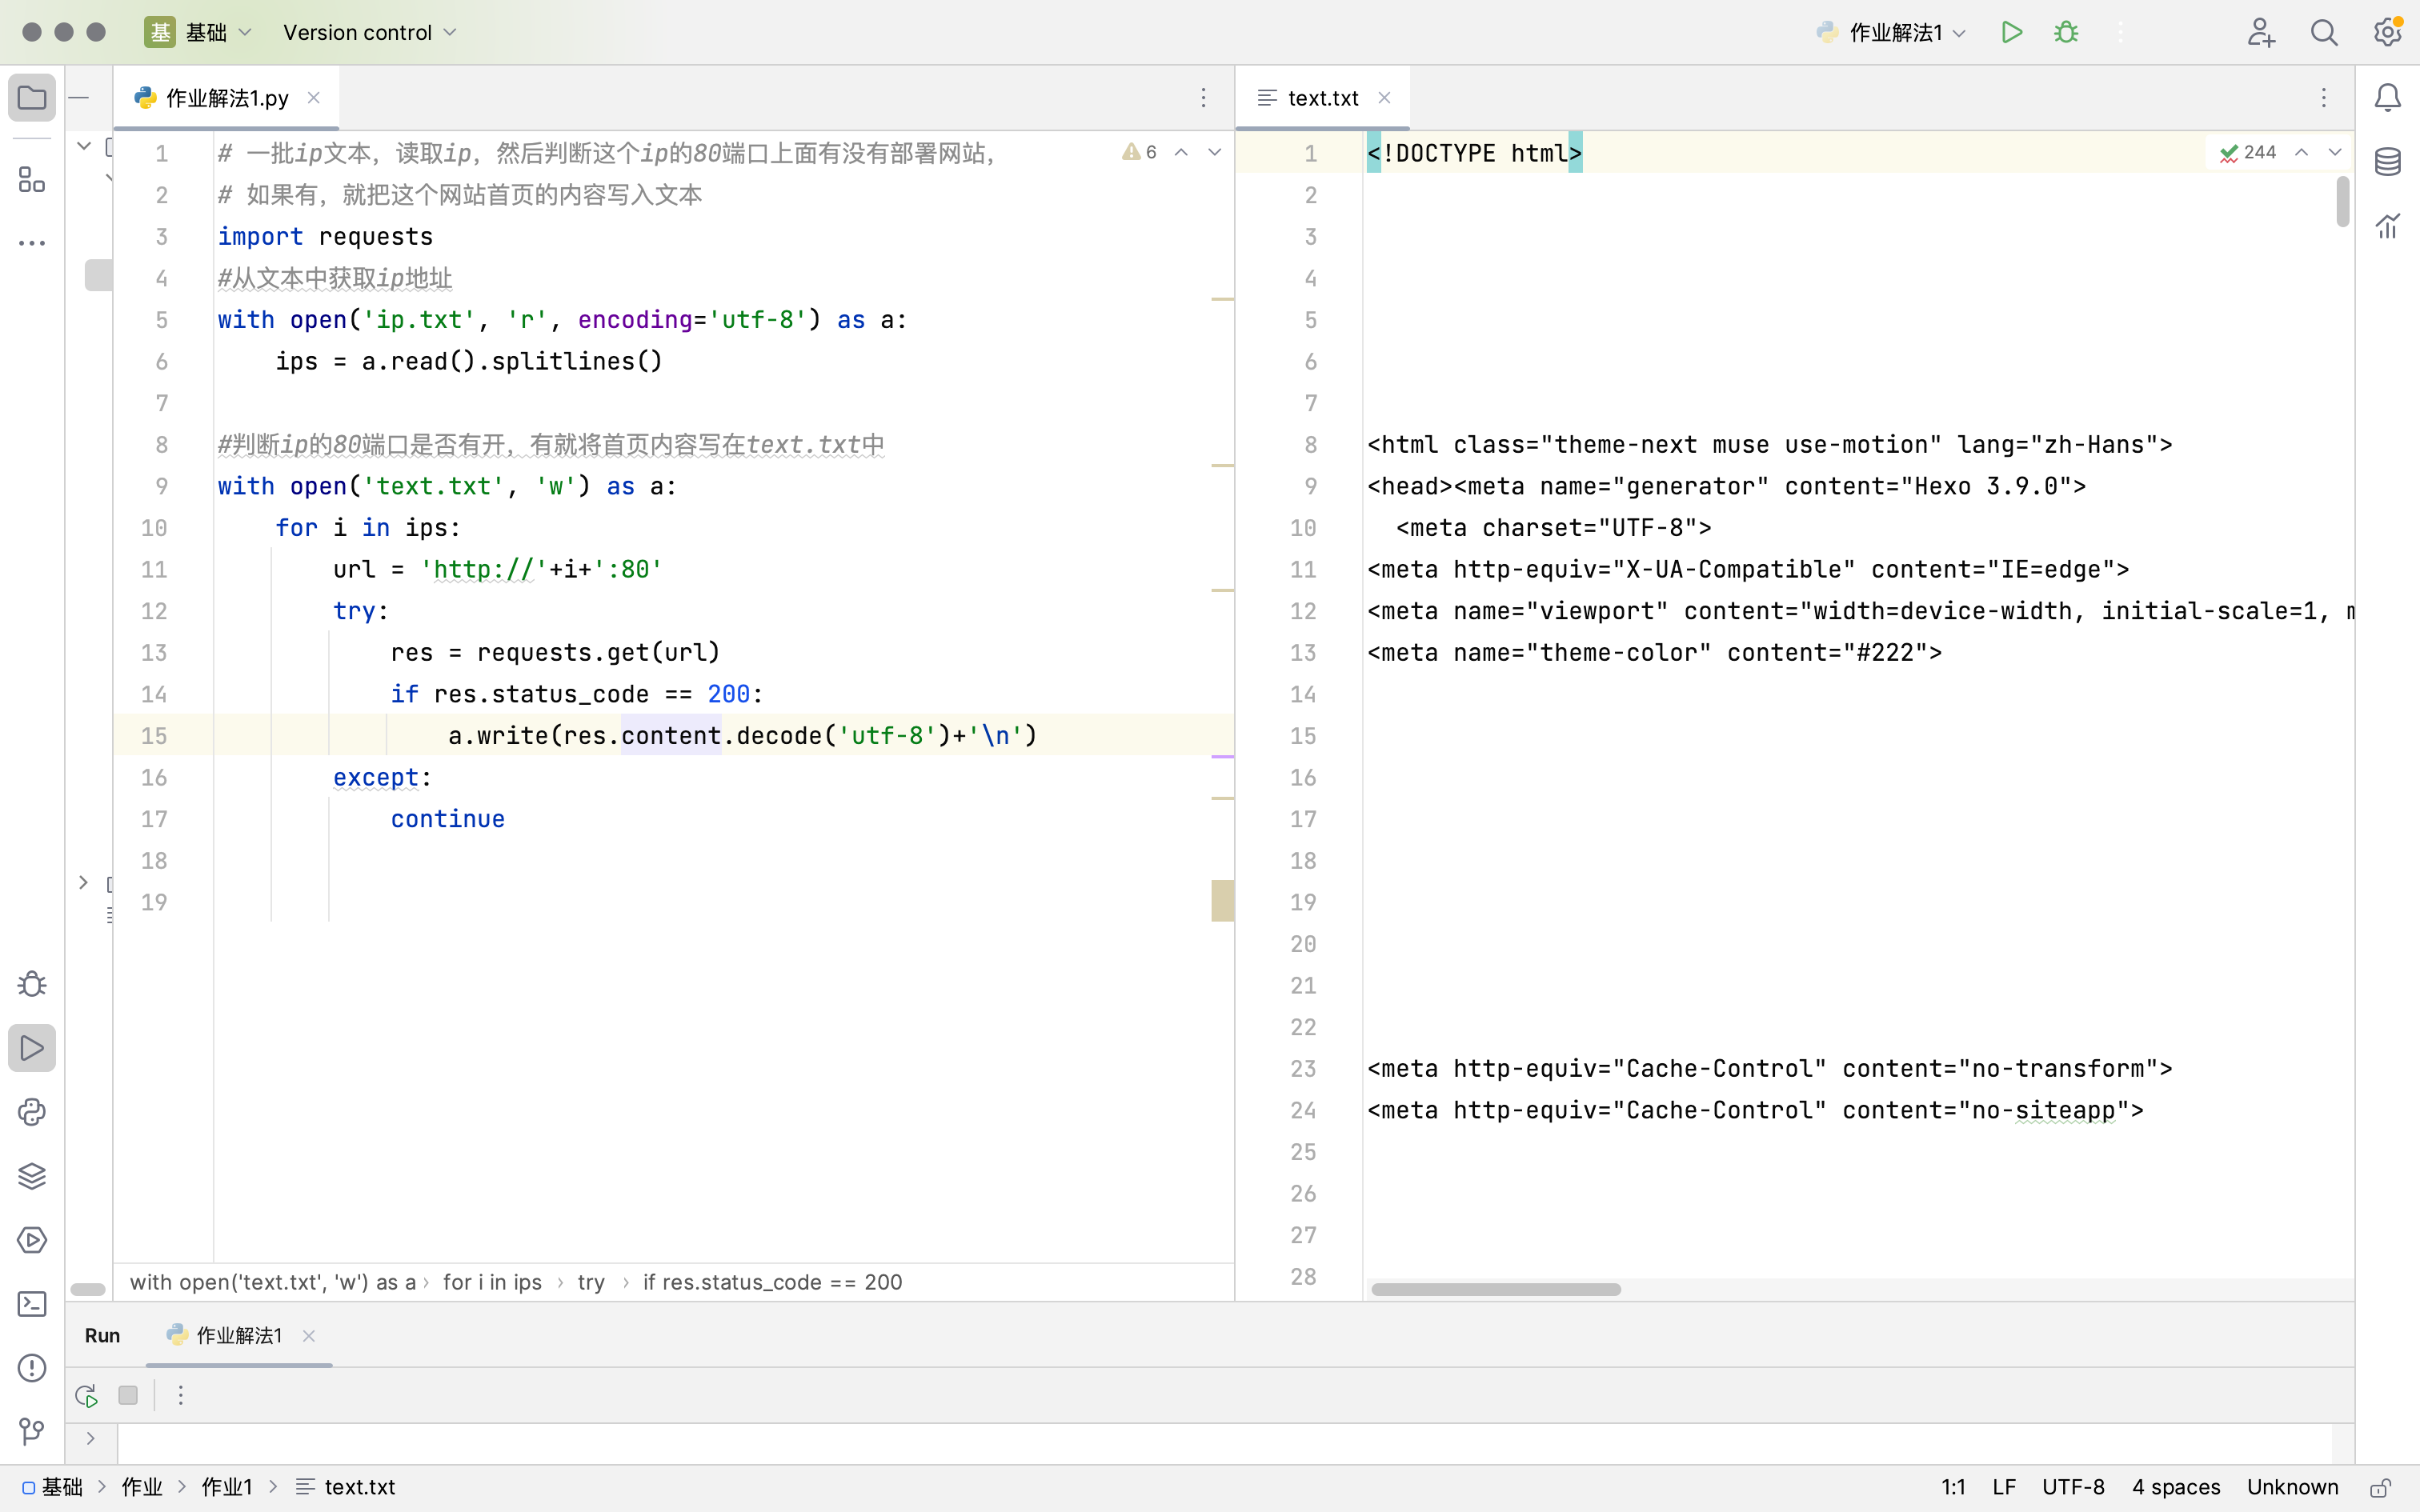
Task: Click the text.txt vertical scrollbar thumb
Action: tap(2343, 202)
